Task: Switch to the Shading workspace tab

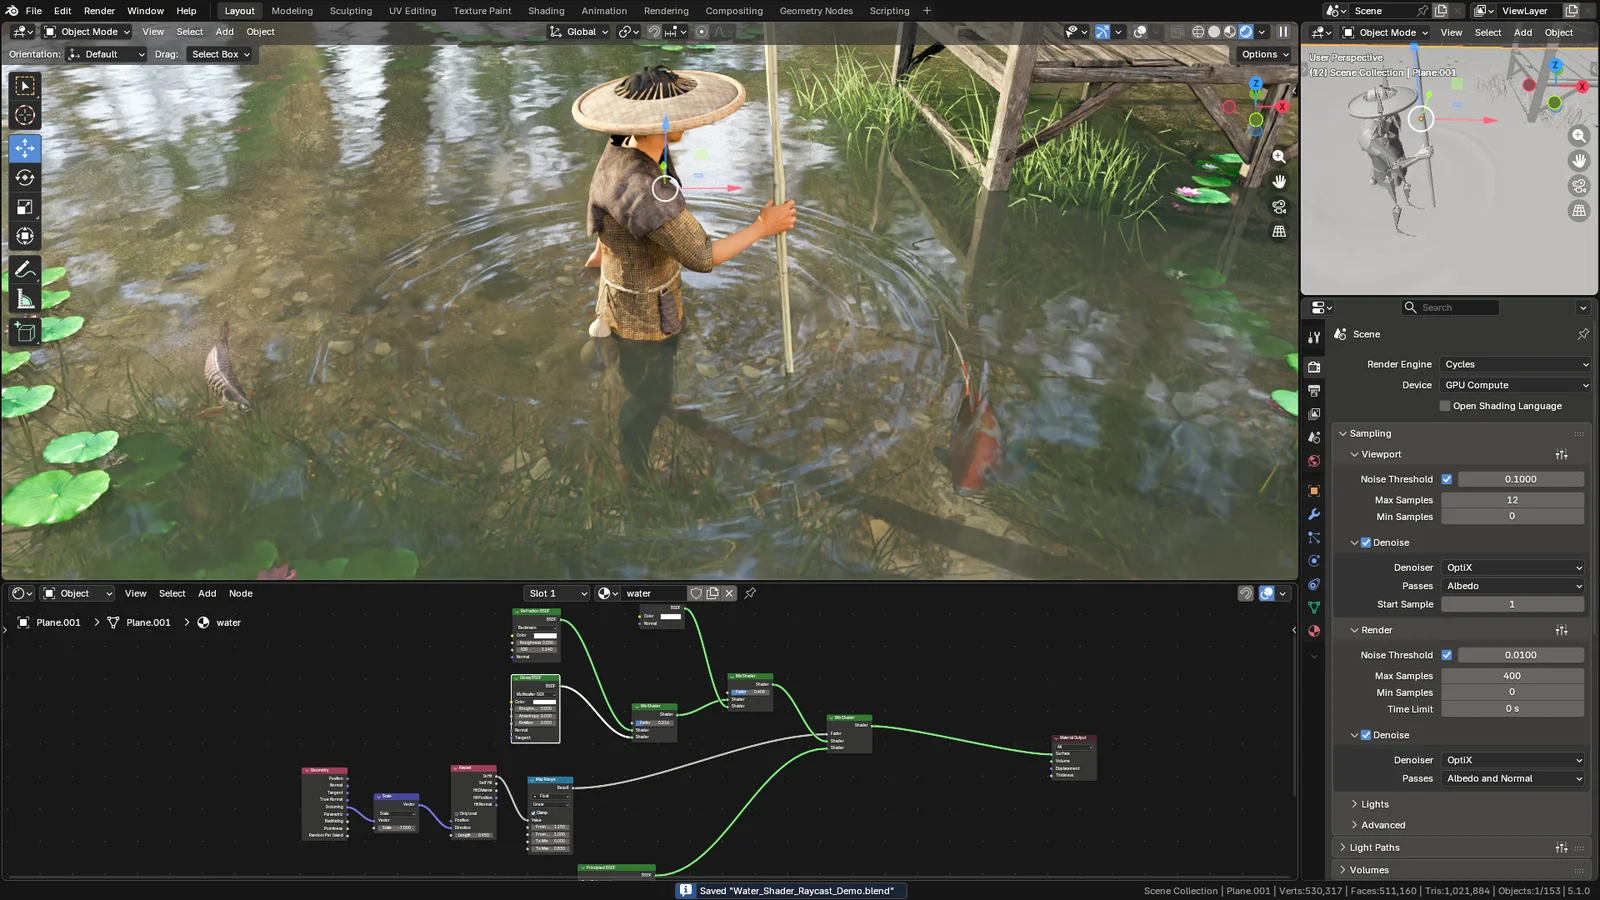Action: [x=546, y=11]
